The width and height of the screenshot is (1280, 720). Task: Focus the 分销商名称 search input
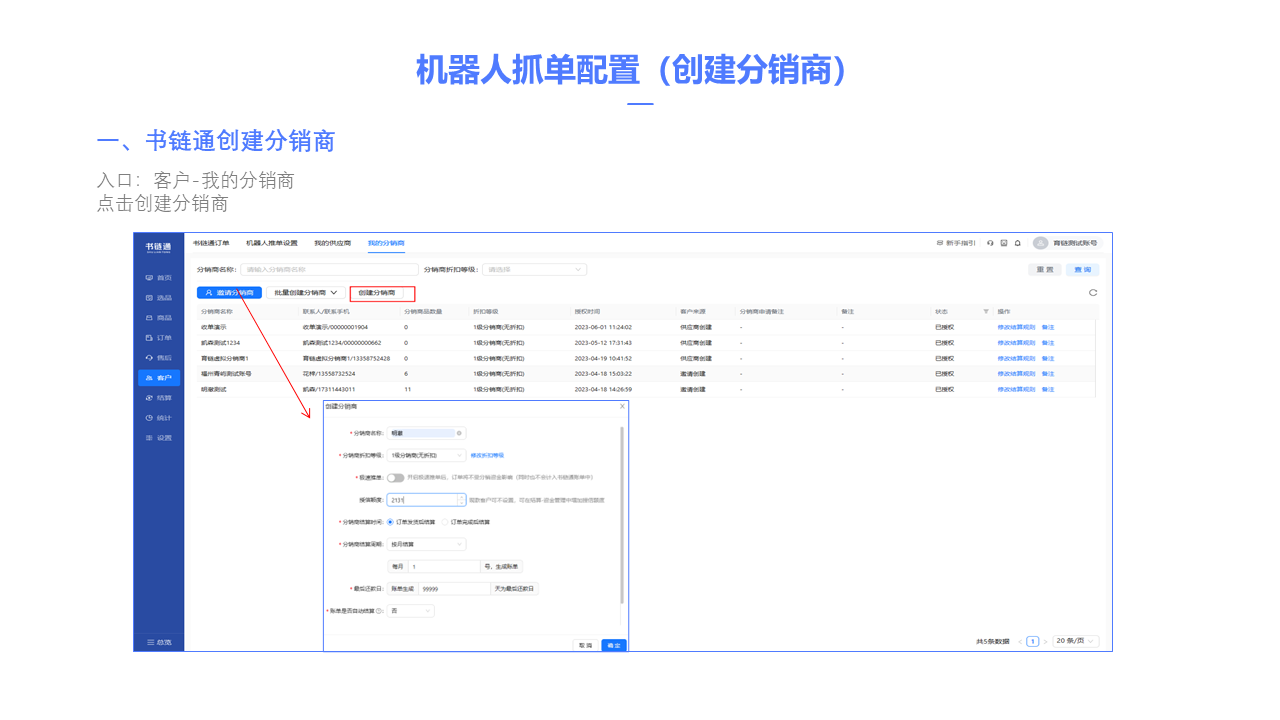(x=329, y=270)
